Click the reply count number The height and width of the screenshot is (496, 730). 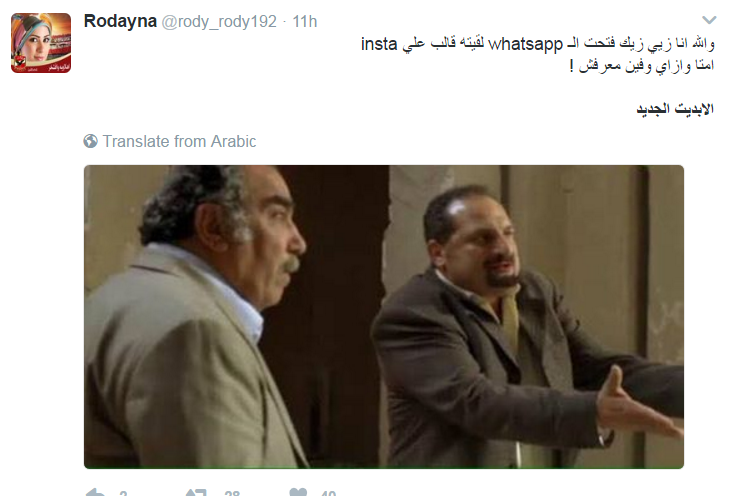click(123, 493)
